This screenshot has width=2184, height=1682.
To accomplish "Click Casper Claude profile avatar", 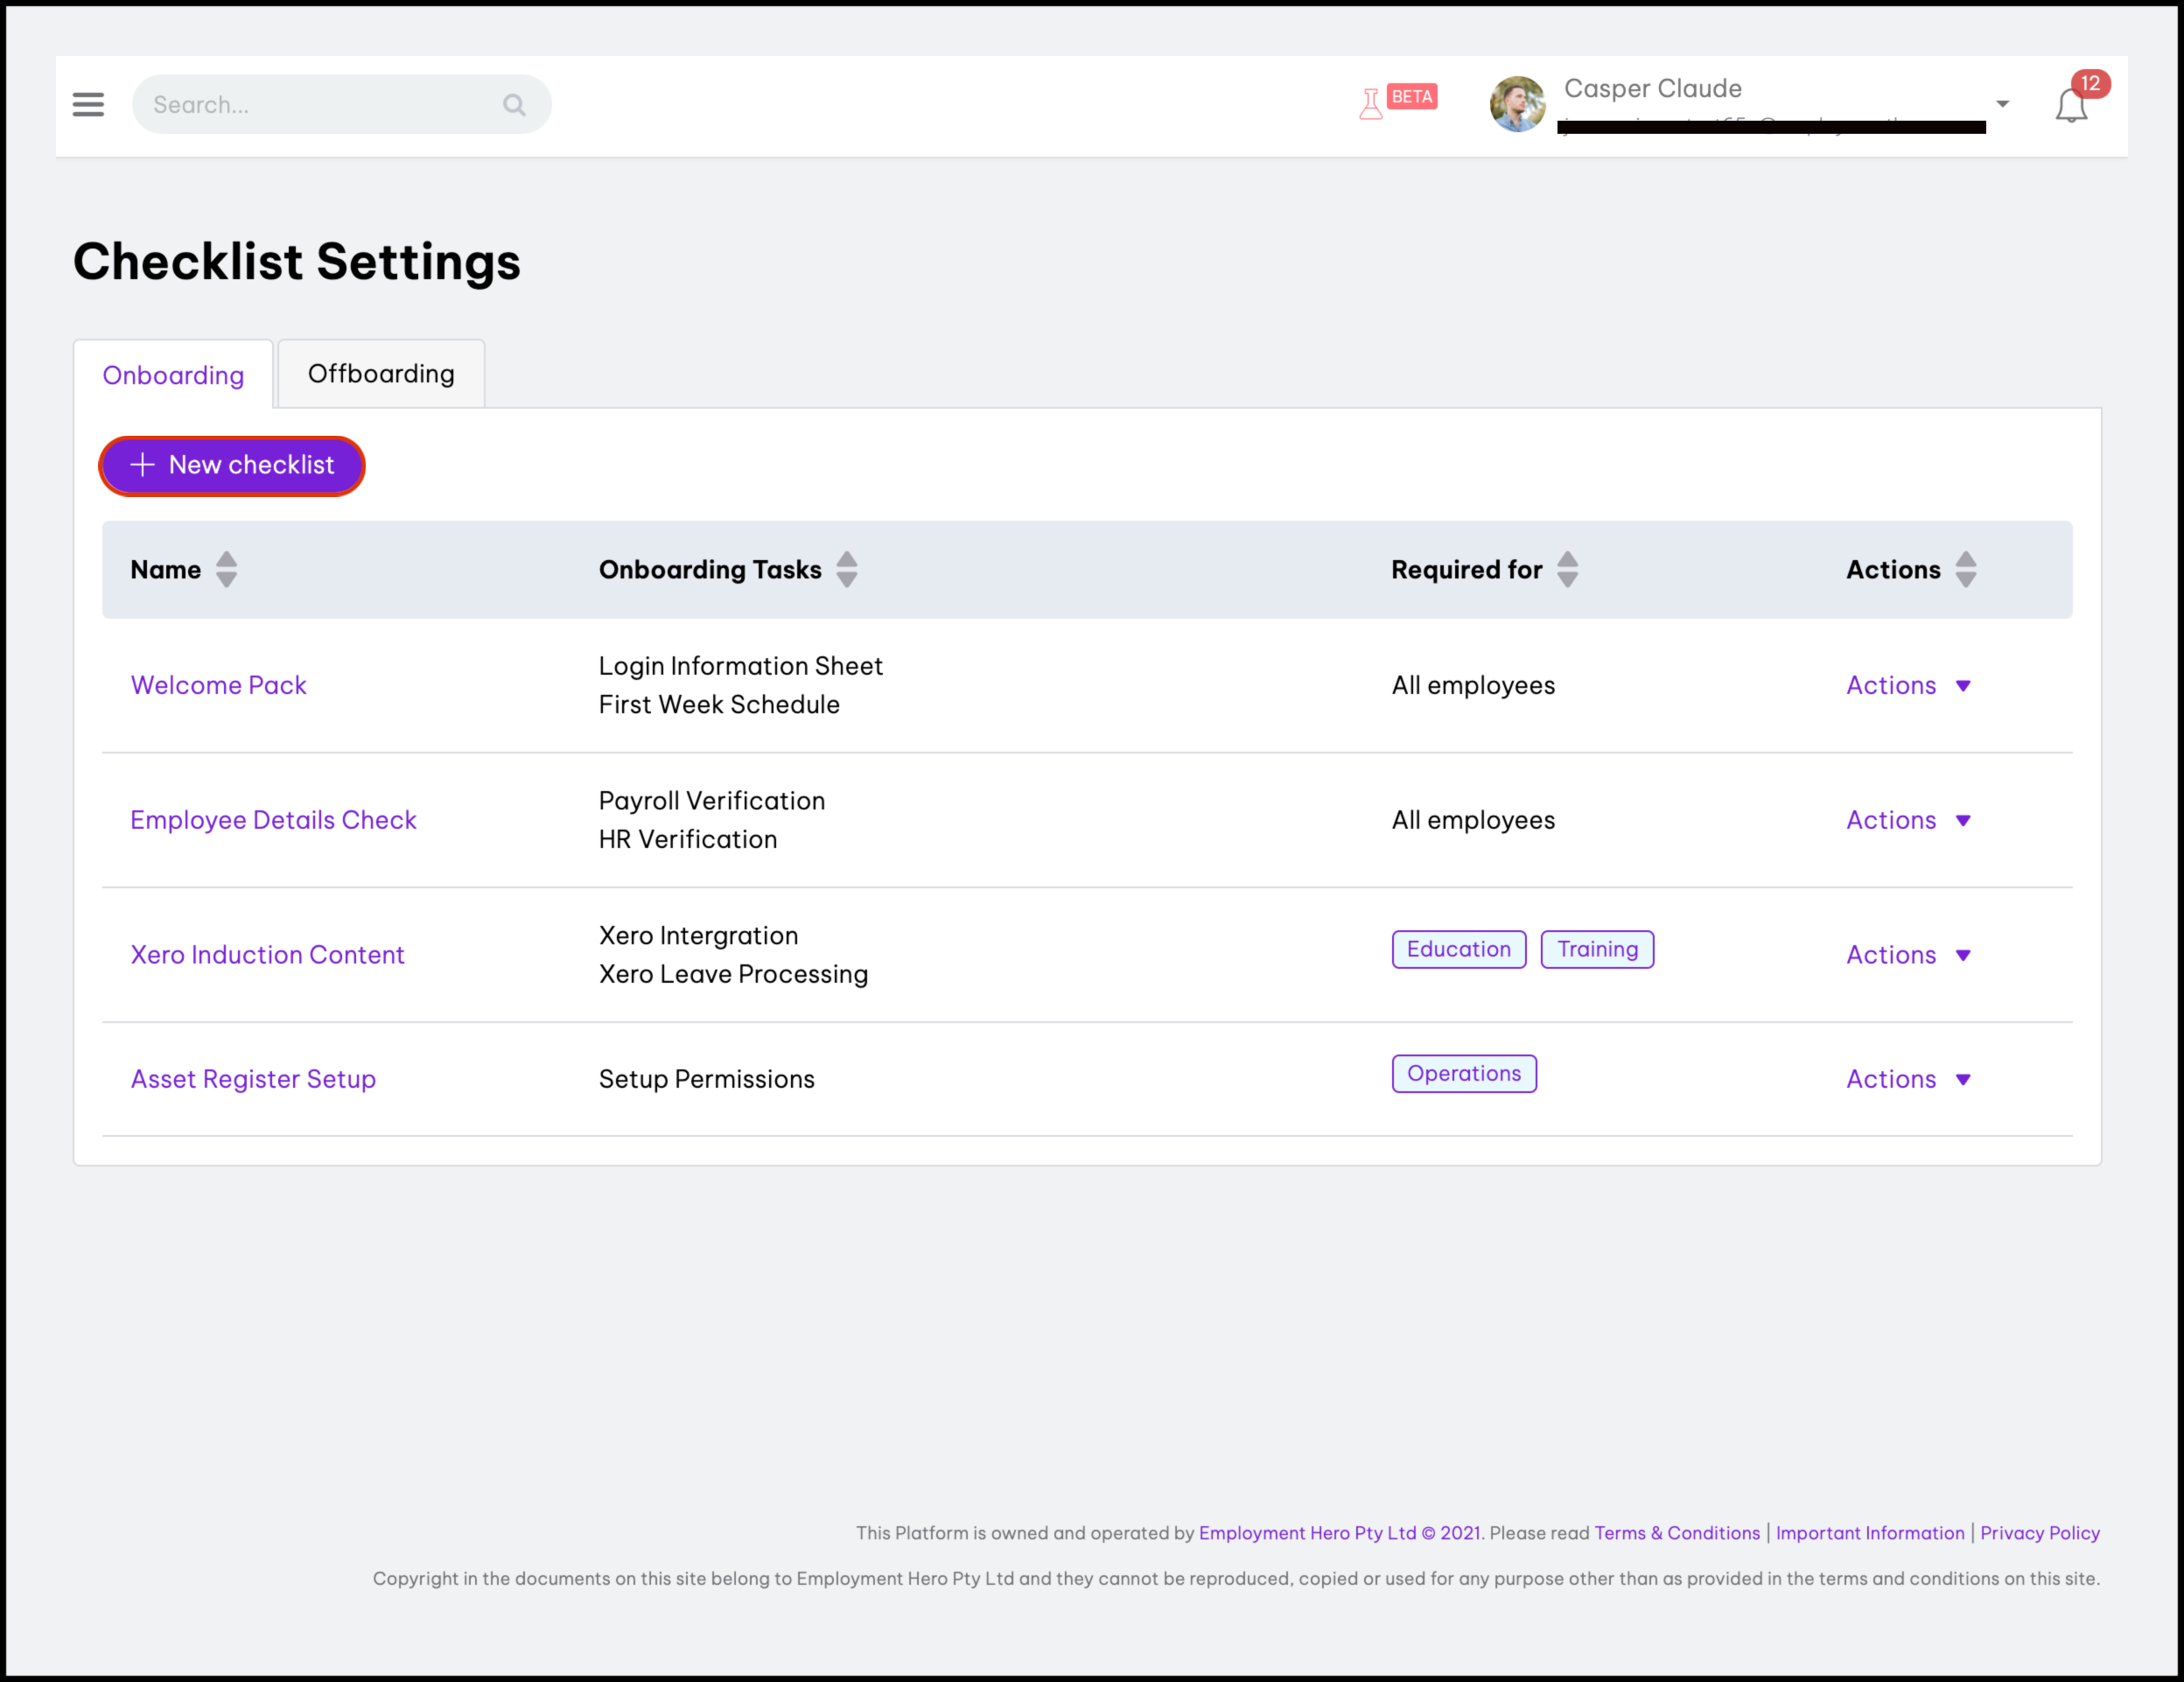I will (1517, 104).
